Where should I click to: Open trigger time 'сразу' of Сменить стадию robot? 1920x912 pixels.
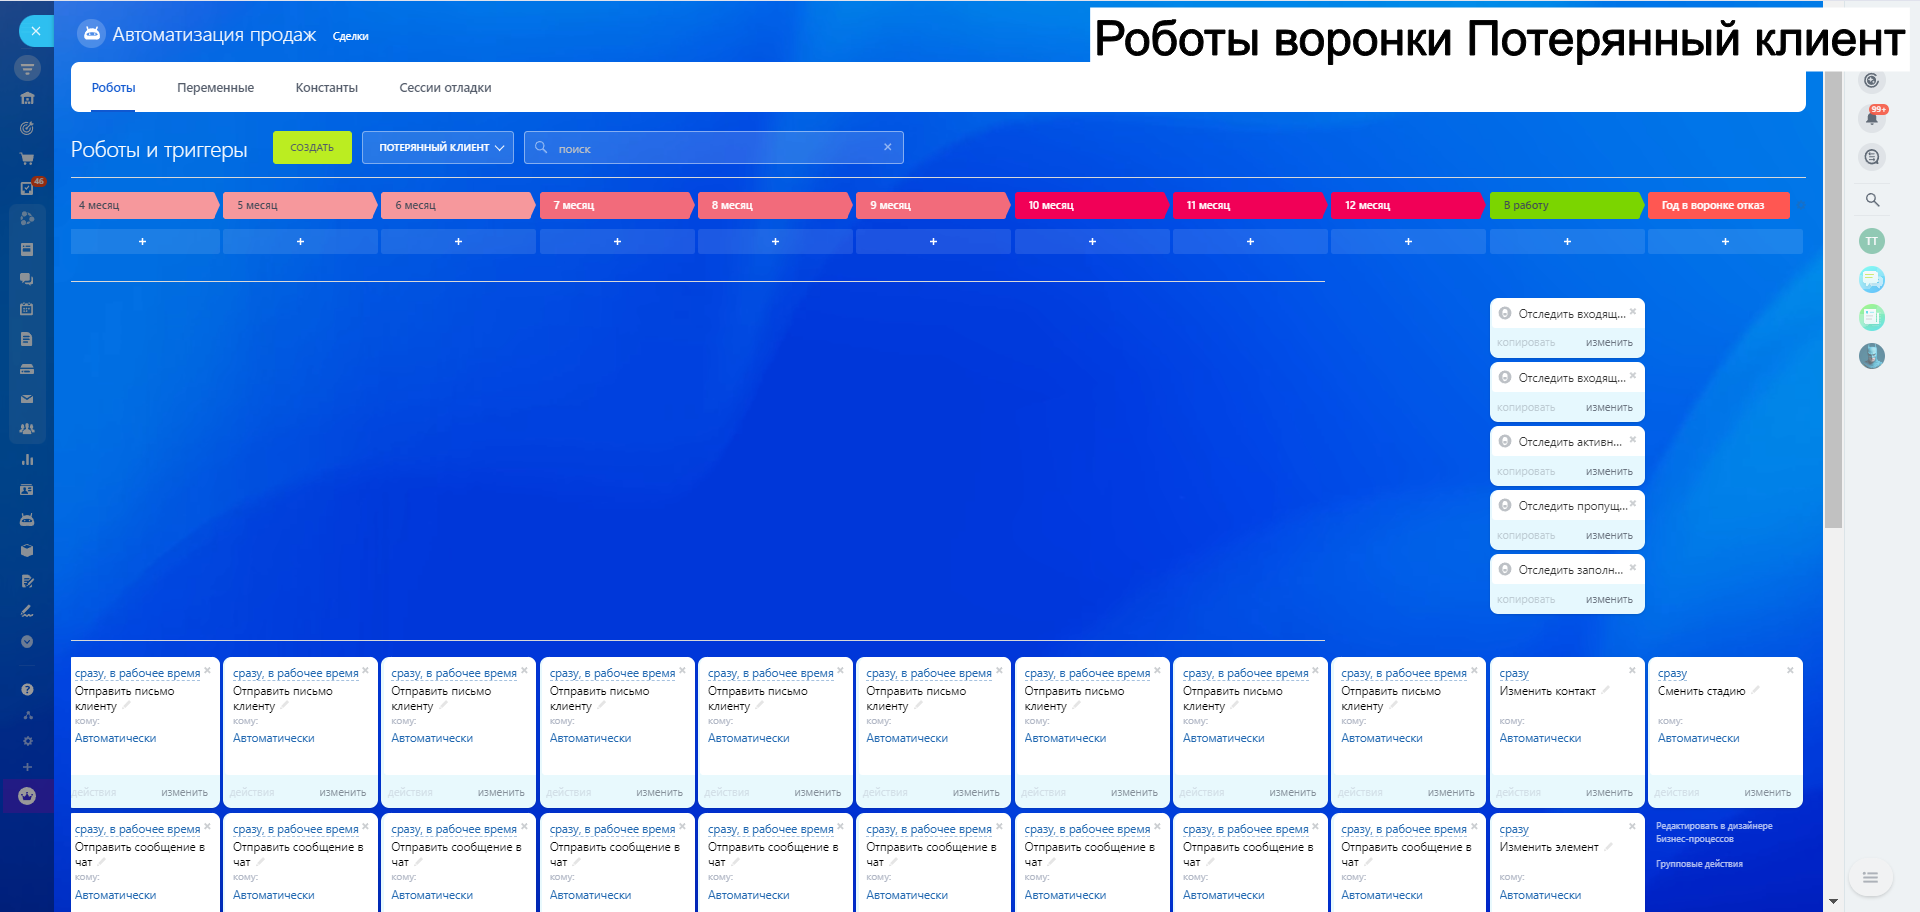click(x=1672, y=674)
